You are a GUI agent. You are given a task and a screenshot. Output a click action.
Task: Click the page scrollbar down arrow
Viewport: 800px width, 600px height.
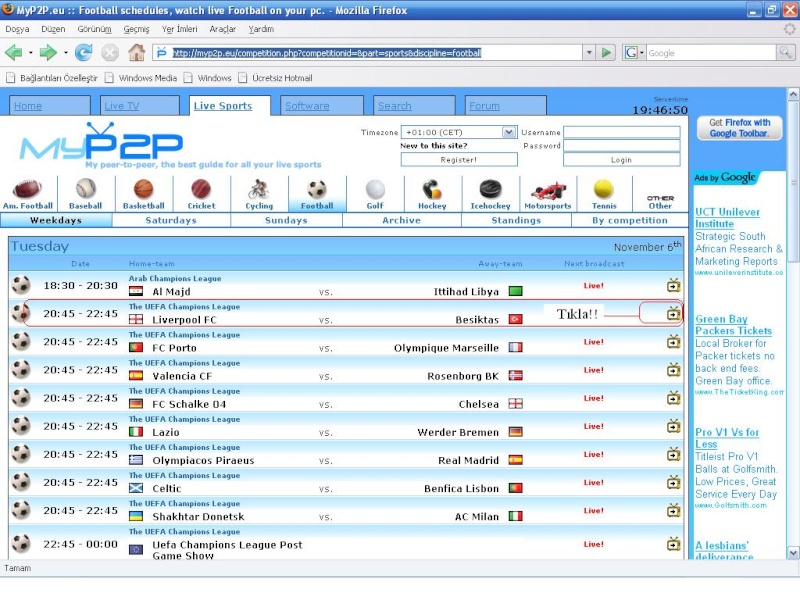(x=793, y=553)
